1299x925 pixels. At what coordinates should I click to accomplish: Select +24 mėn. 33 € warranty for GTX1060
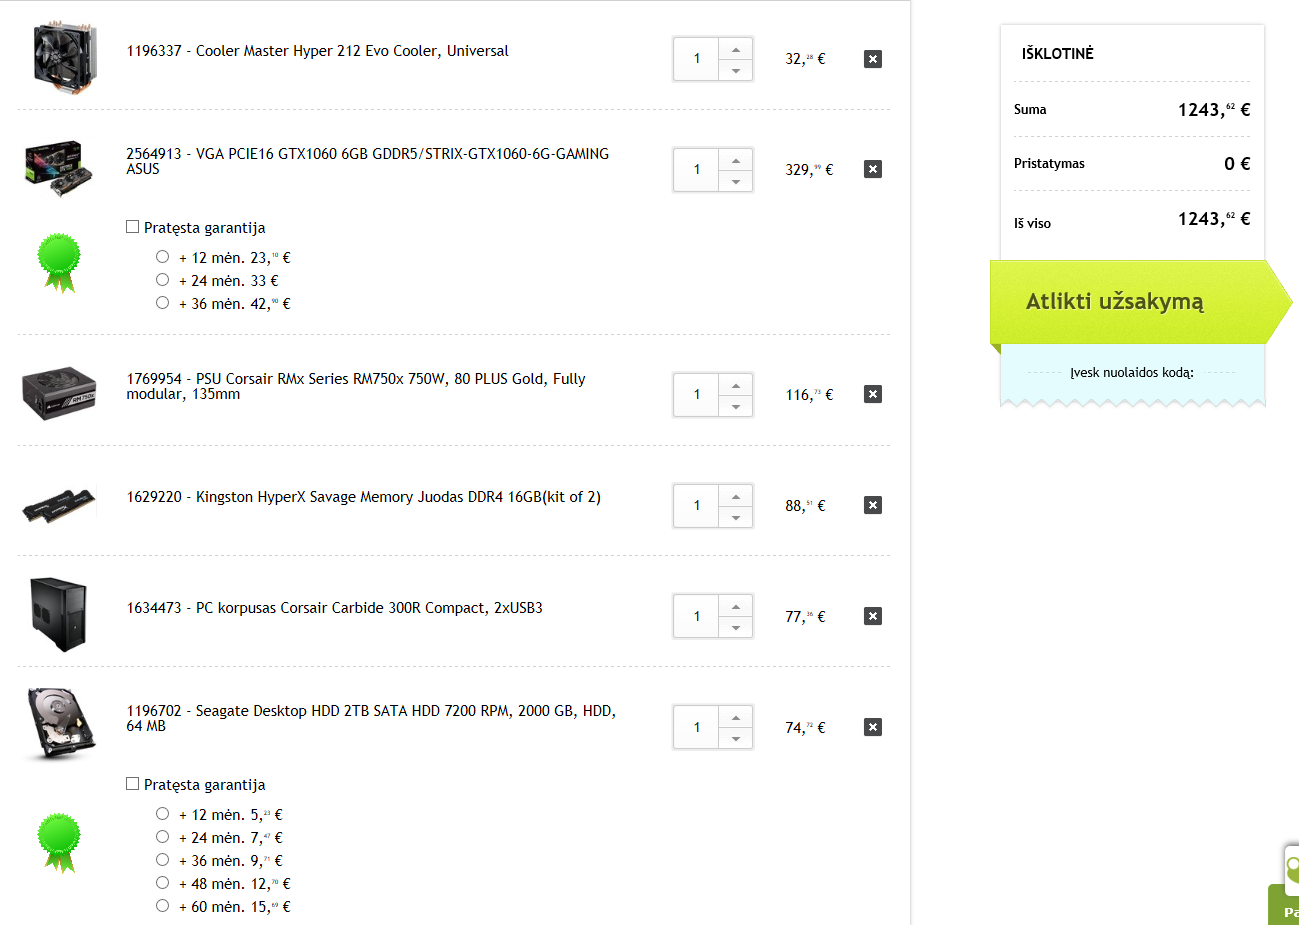coord(162,280)
